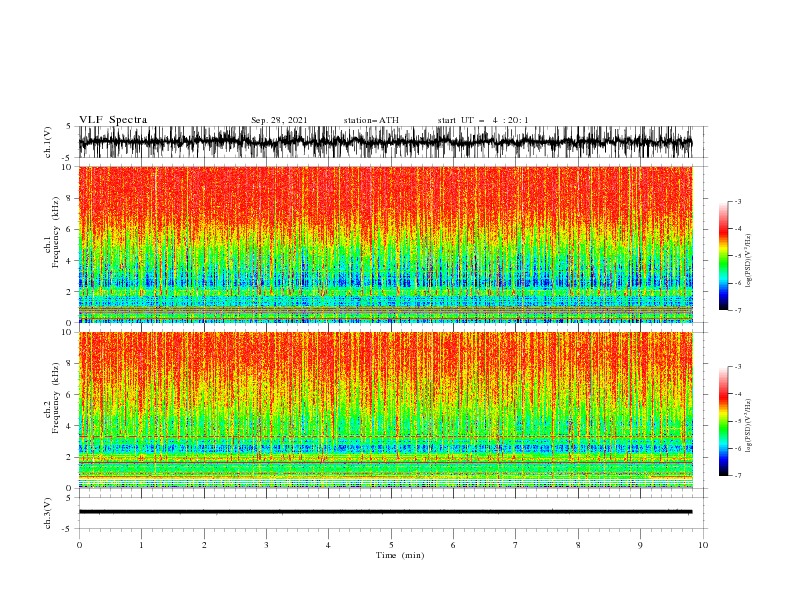Click time-axis tick label '10' at right end
792x612 pixels.
703,545
